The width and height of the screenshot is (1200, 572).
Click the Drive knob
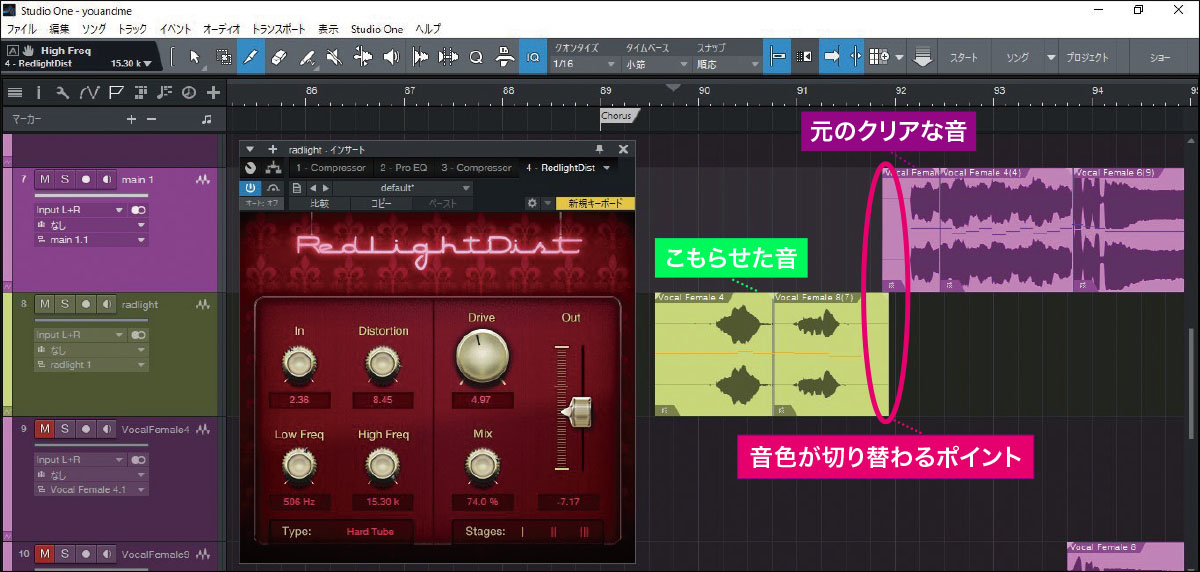[480, 358]
